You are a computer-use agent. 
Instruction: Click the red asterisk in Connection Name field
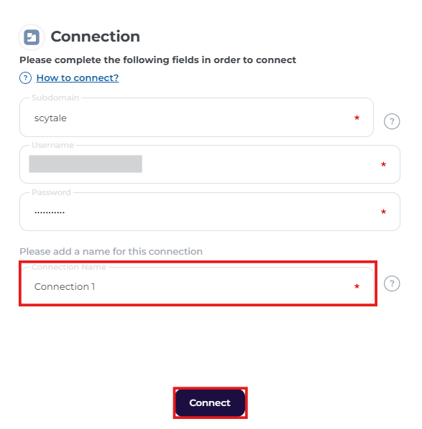(x=357, y=286)
